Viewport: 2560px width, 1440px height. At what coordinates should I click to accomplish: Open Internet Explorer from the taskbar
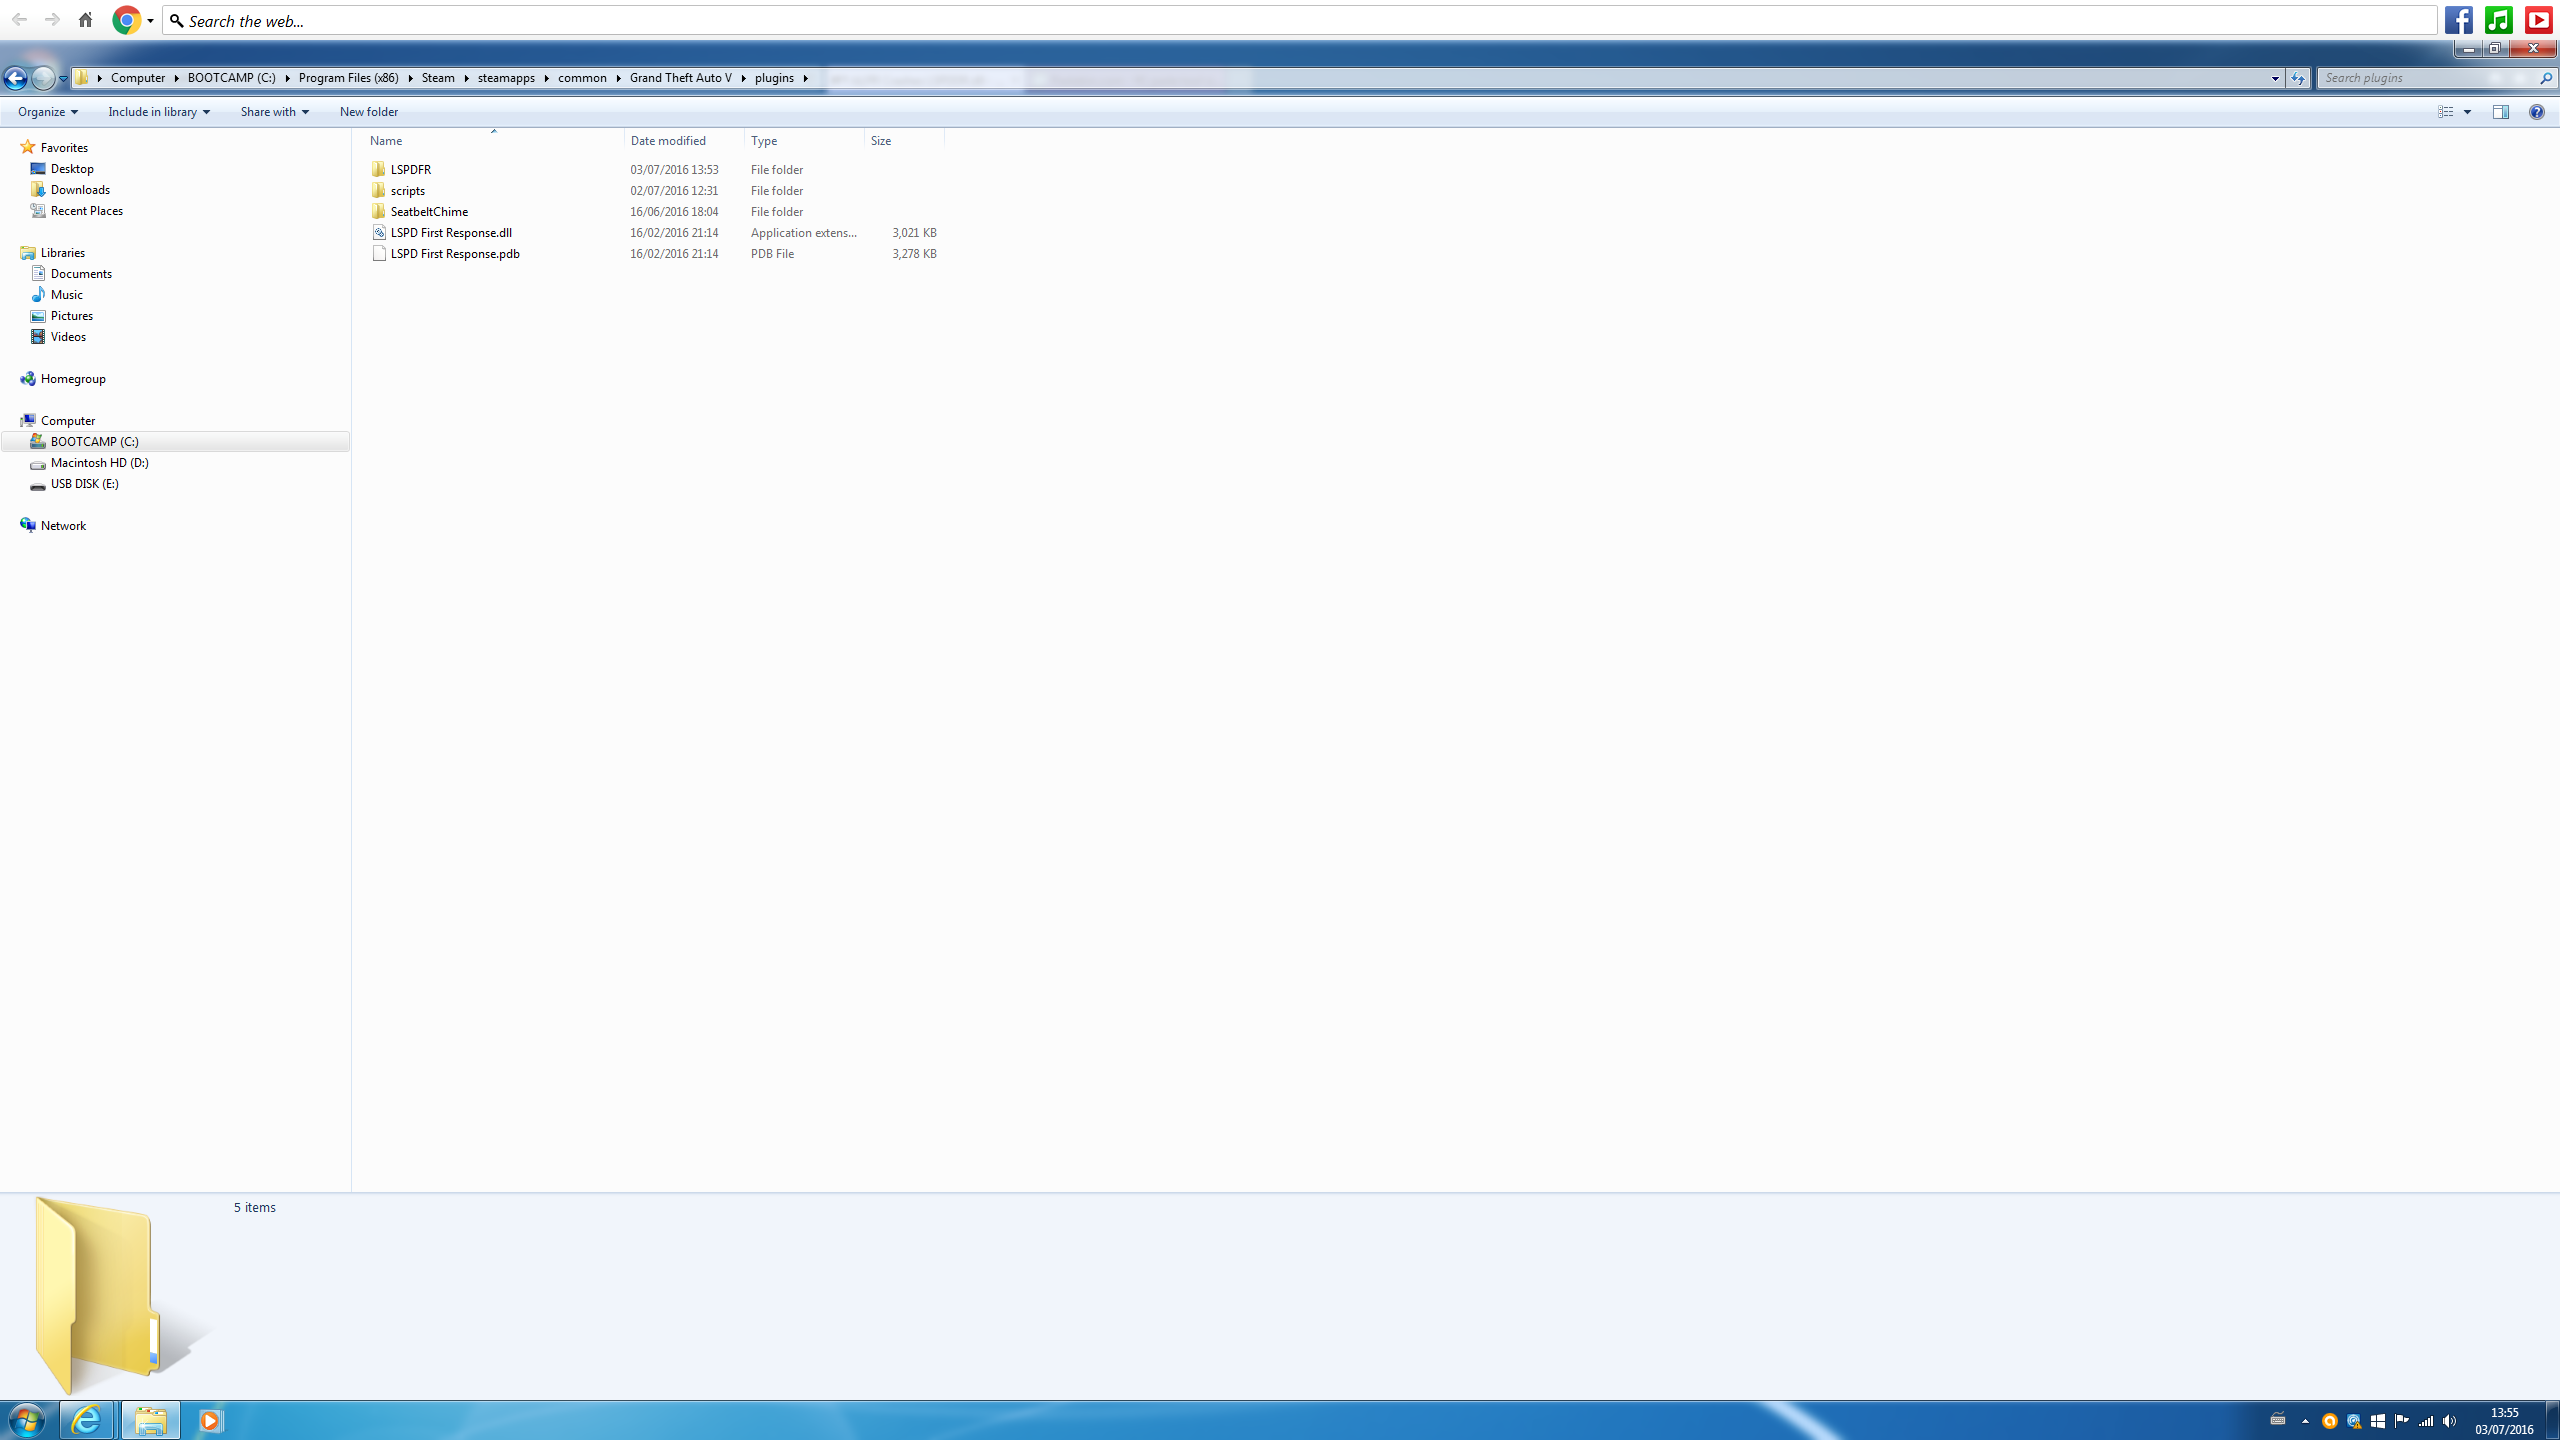(x=87, y=1420)
